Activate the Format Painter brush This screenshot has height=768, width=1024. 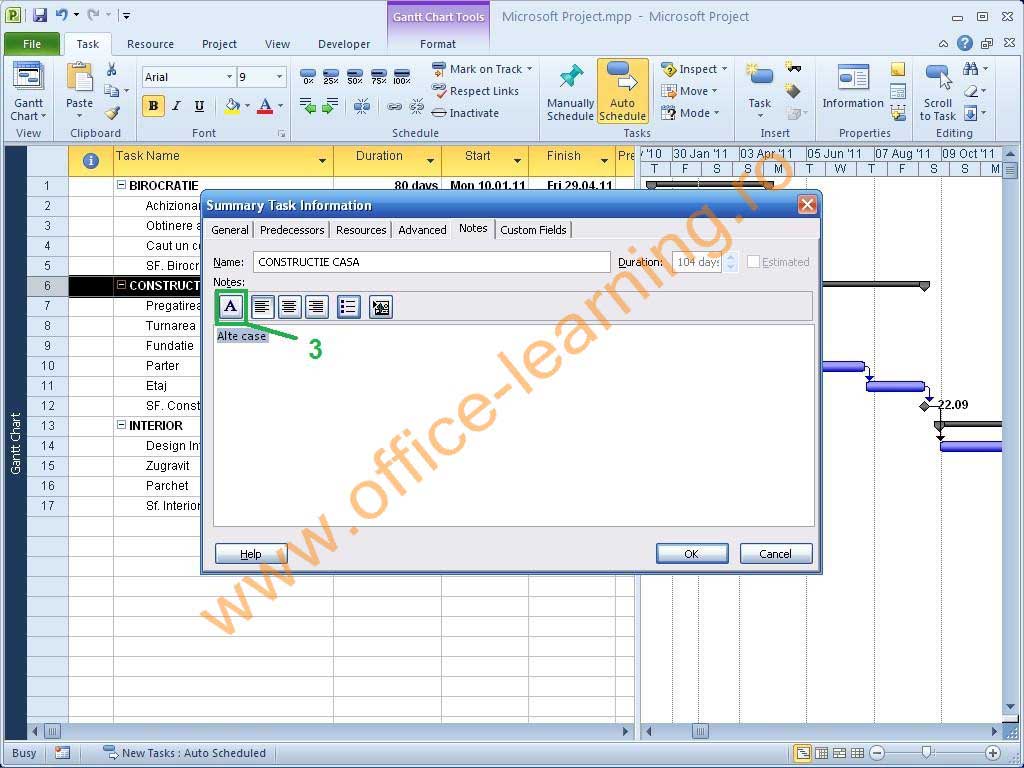112,113
